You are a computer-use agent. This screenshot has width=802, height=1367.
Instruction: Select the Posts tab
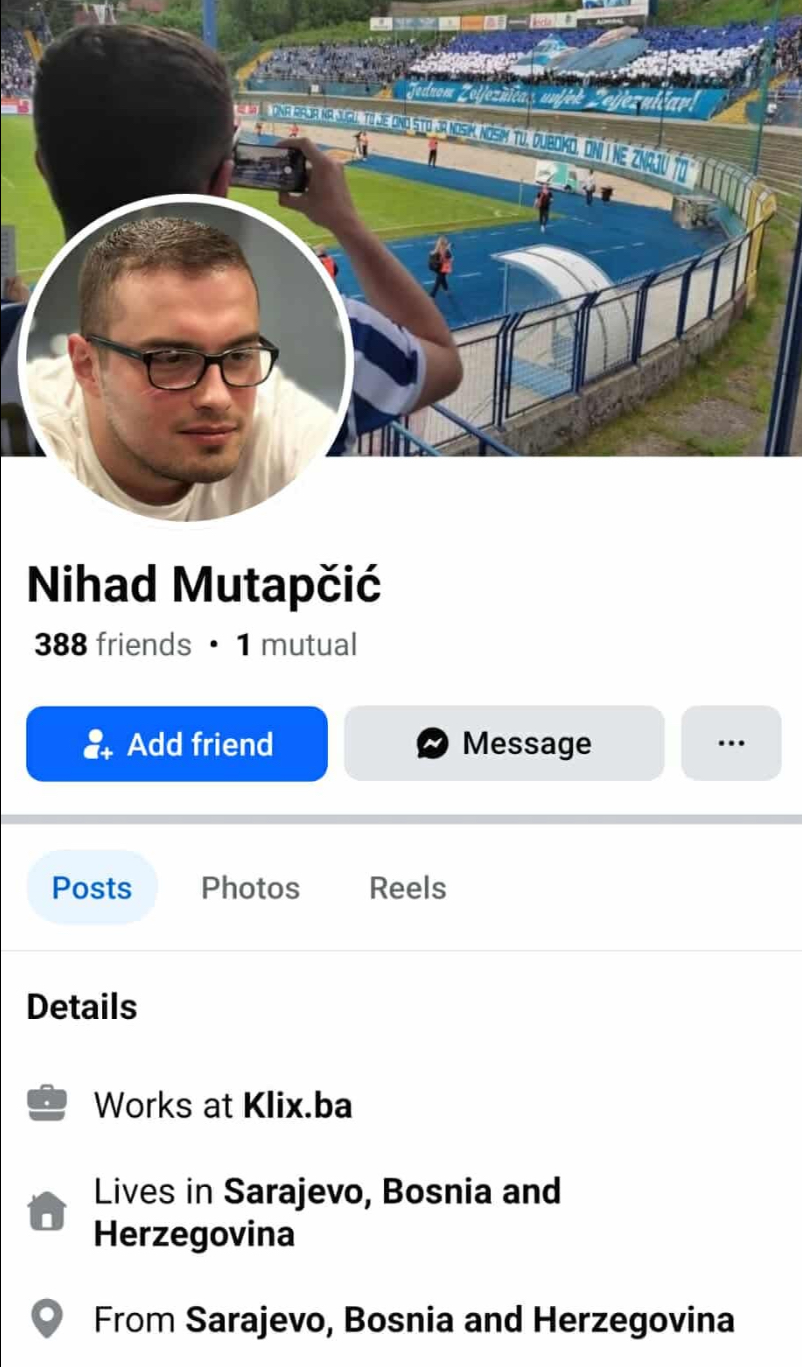tap(92, 888)
